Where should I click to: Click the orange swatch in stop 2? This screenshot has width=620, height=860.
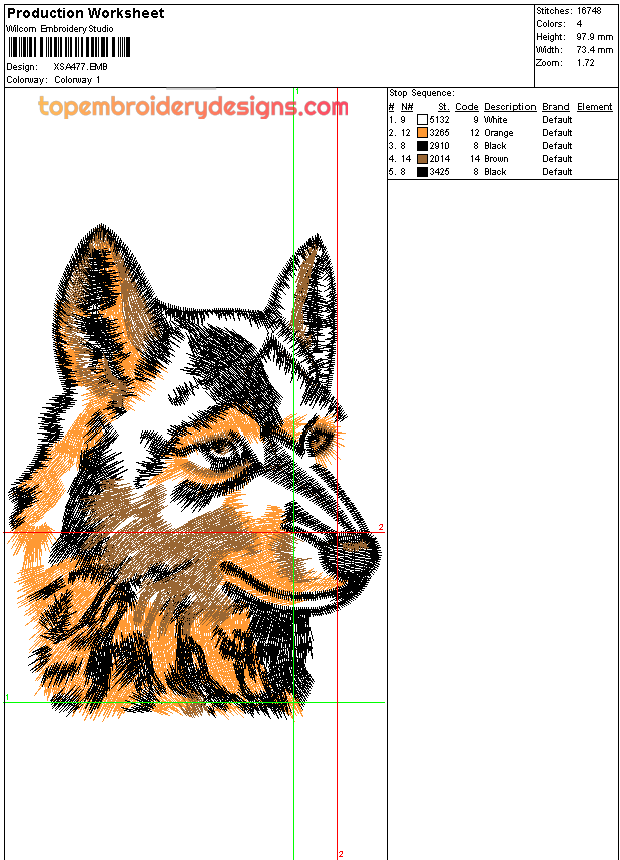click(x=422, y=133)
